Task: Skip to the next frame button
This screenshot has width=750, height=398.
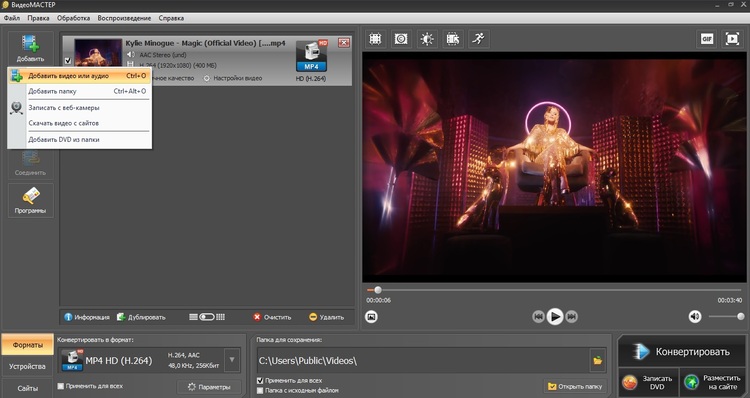Action: coord(571,316)
